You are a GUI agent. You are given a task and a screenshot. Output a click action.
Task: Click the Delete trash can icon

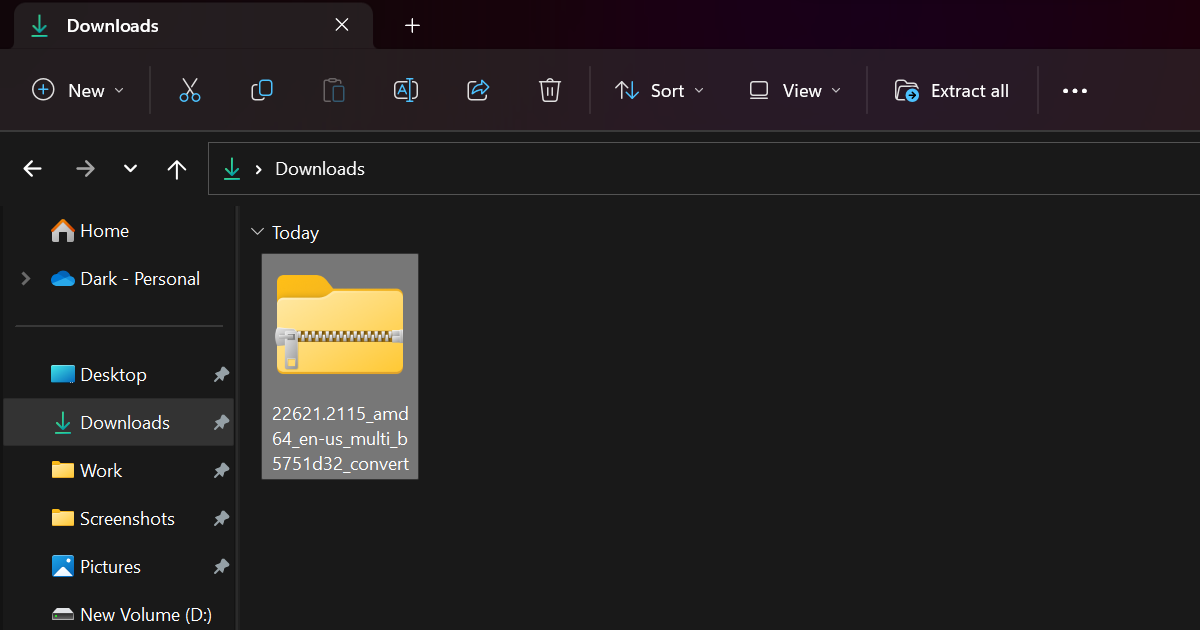tap(549, 91)
